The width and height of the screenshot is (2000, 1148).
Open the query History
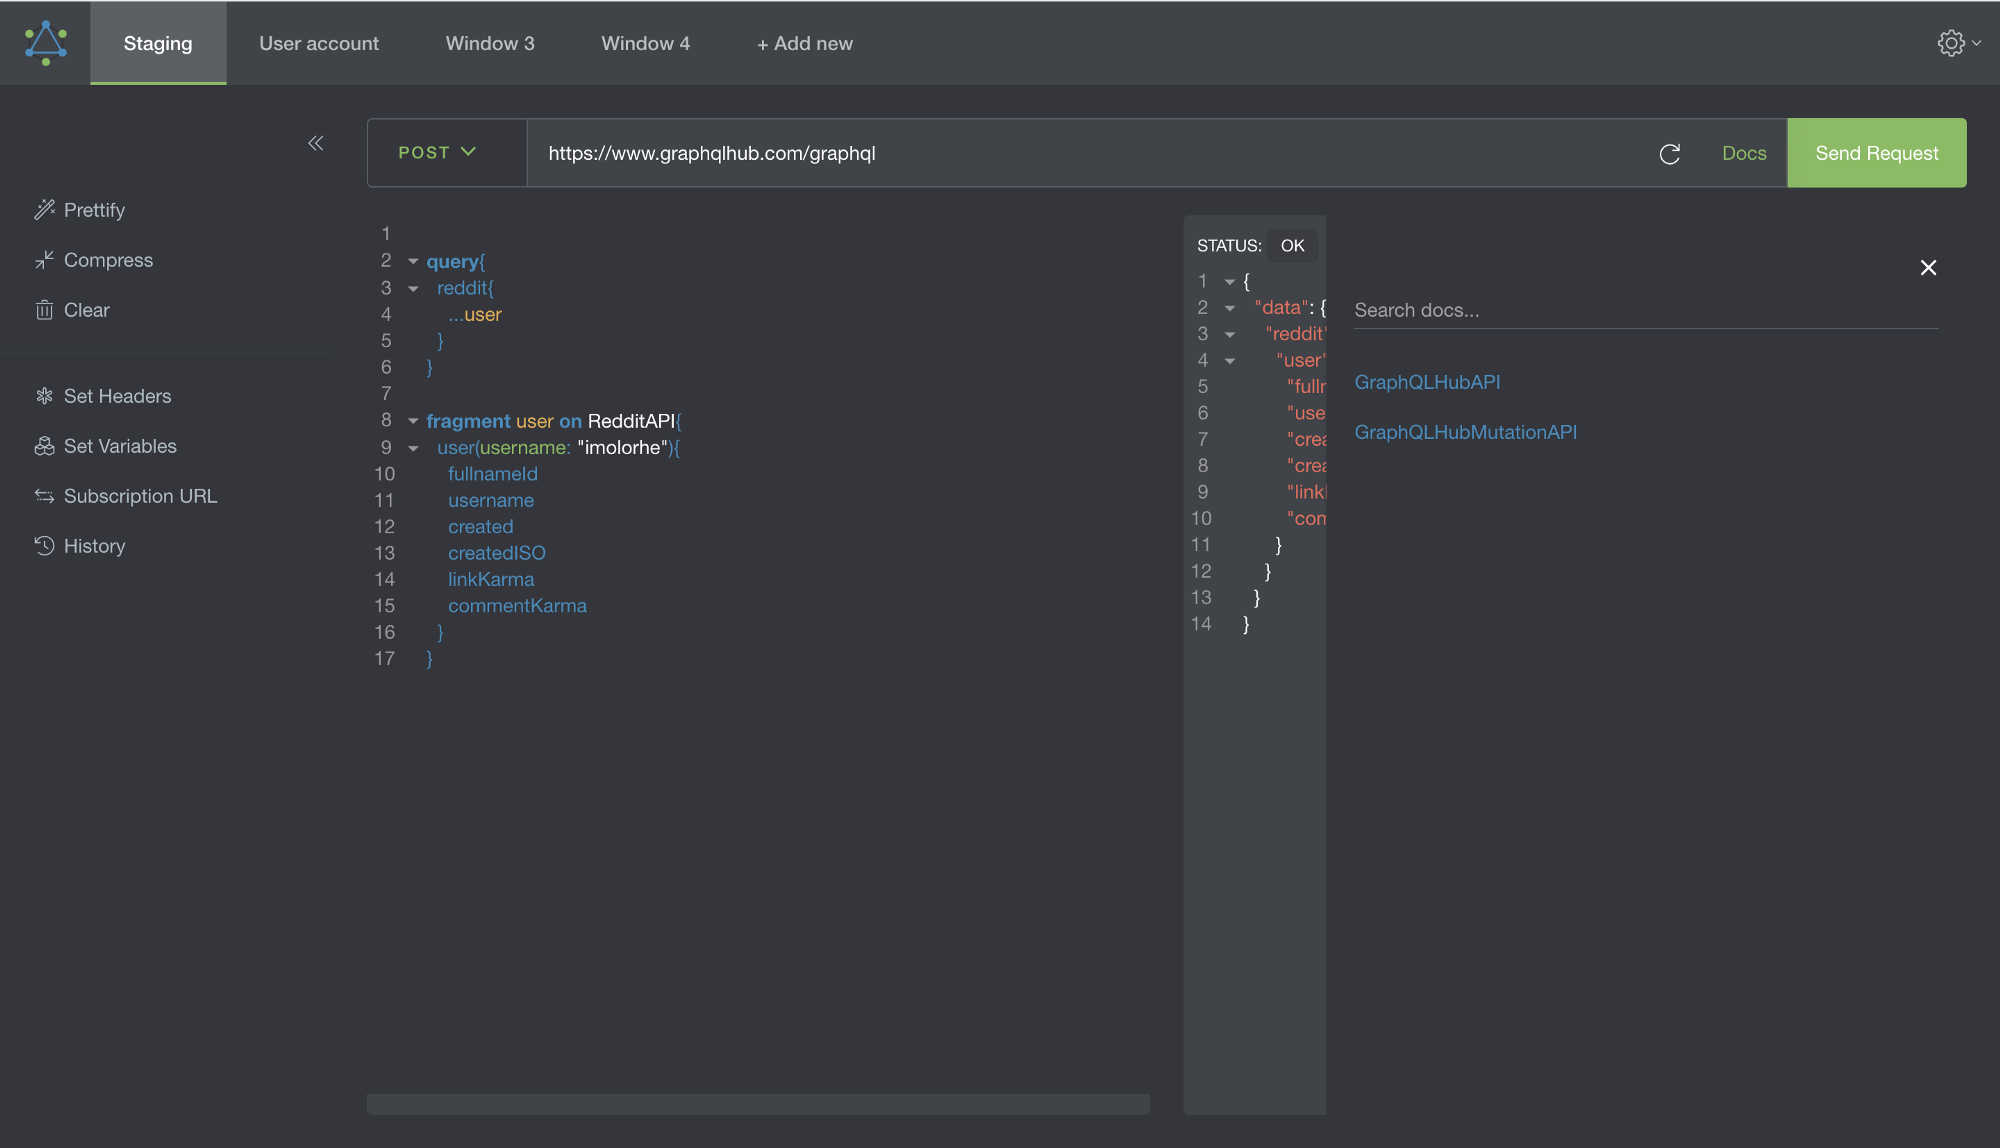click(x=94, y=546)
